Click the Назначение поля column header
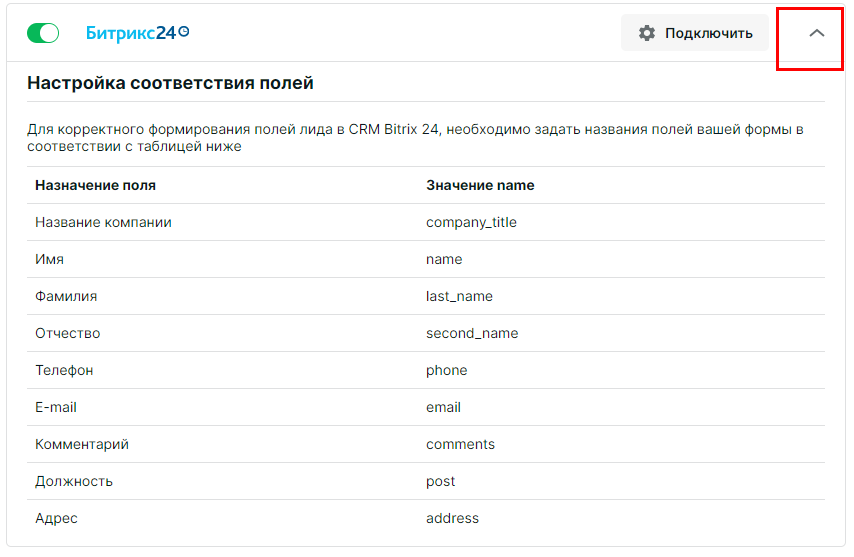This screenshot has height=557, width=854. coord(95,185)
